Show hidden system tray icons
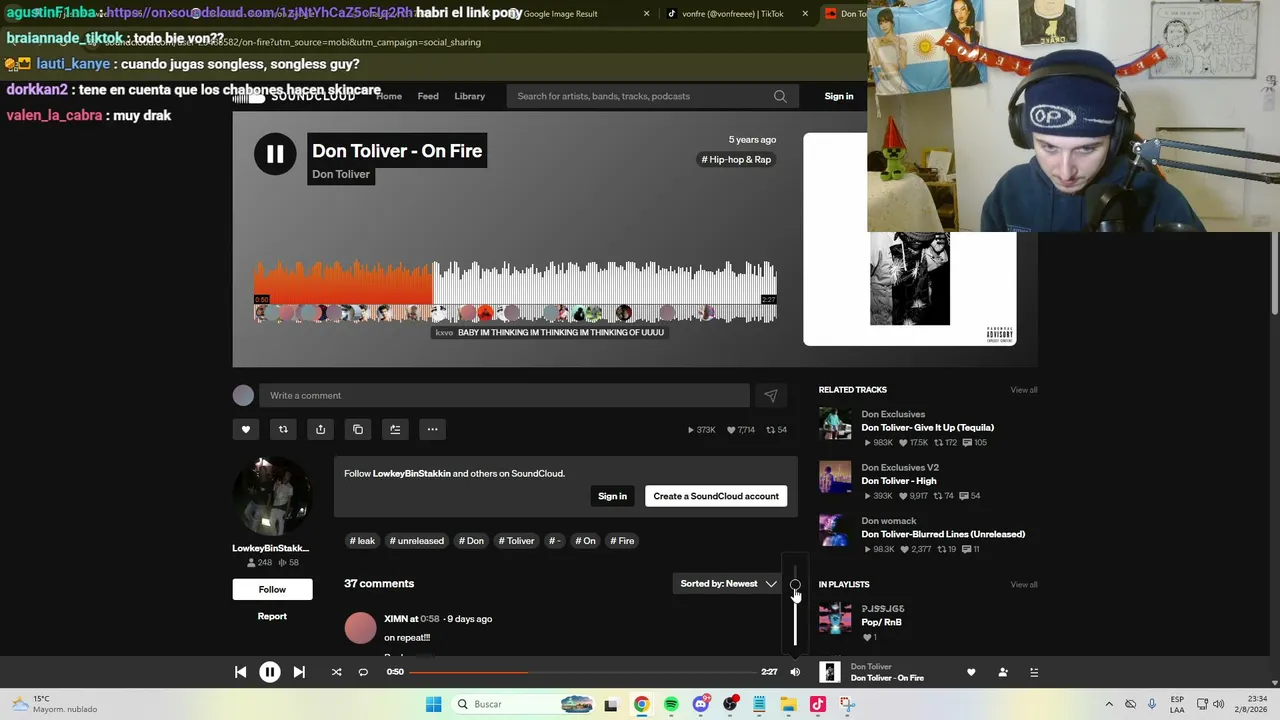Image resolution: width=1280 pixels, height=720 pixels. [1109, 704]
